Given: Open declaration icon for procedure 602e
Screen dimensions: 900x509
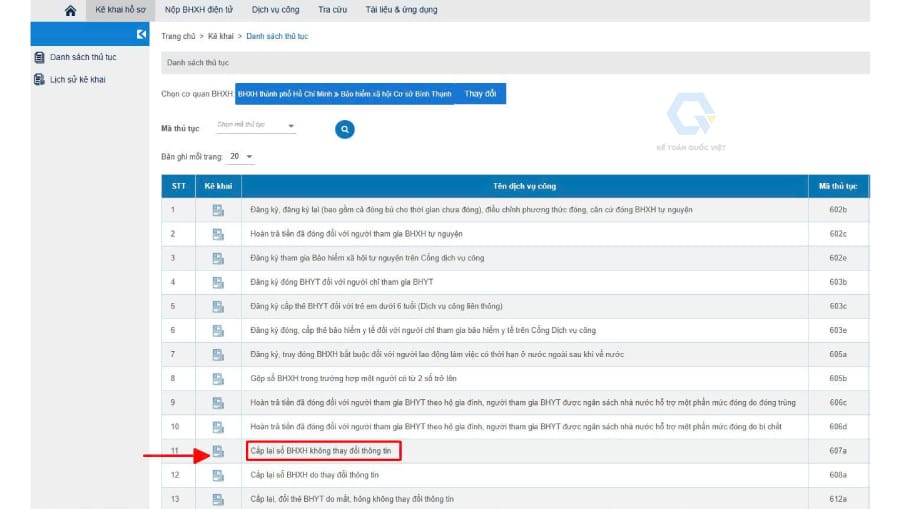Looking at the screenshot, I should pos(218,258).
